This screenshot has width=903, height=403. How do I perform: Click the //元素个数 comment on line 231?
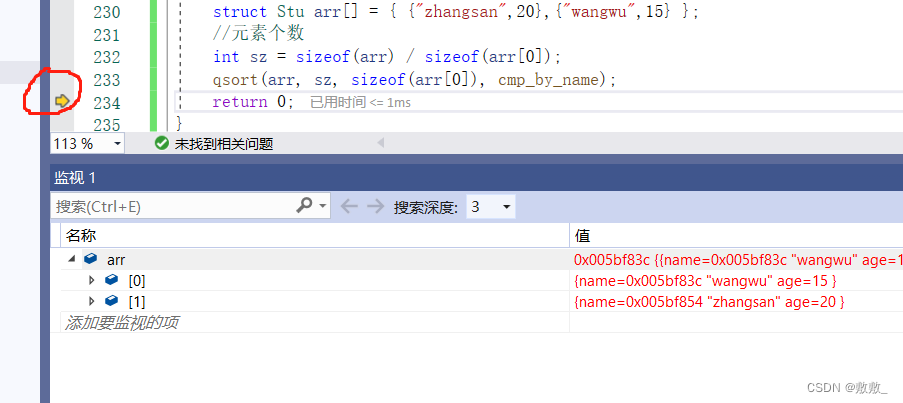tap(258, 34)
